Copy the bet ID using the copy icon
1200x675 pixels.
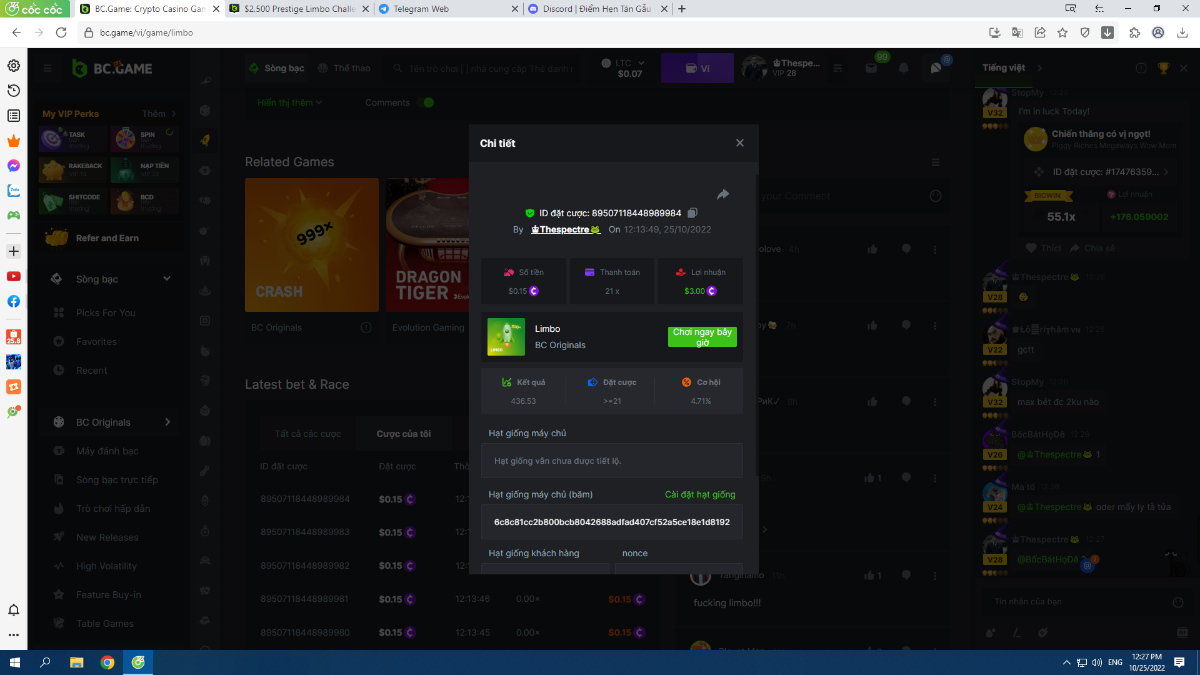[x=693, y=213]
